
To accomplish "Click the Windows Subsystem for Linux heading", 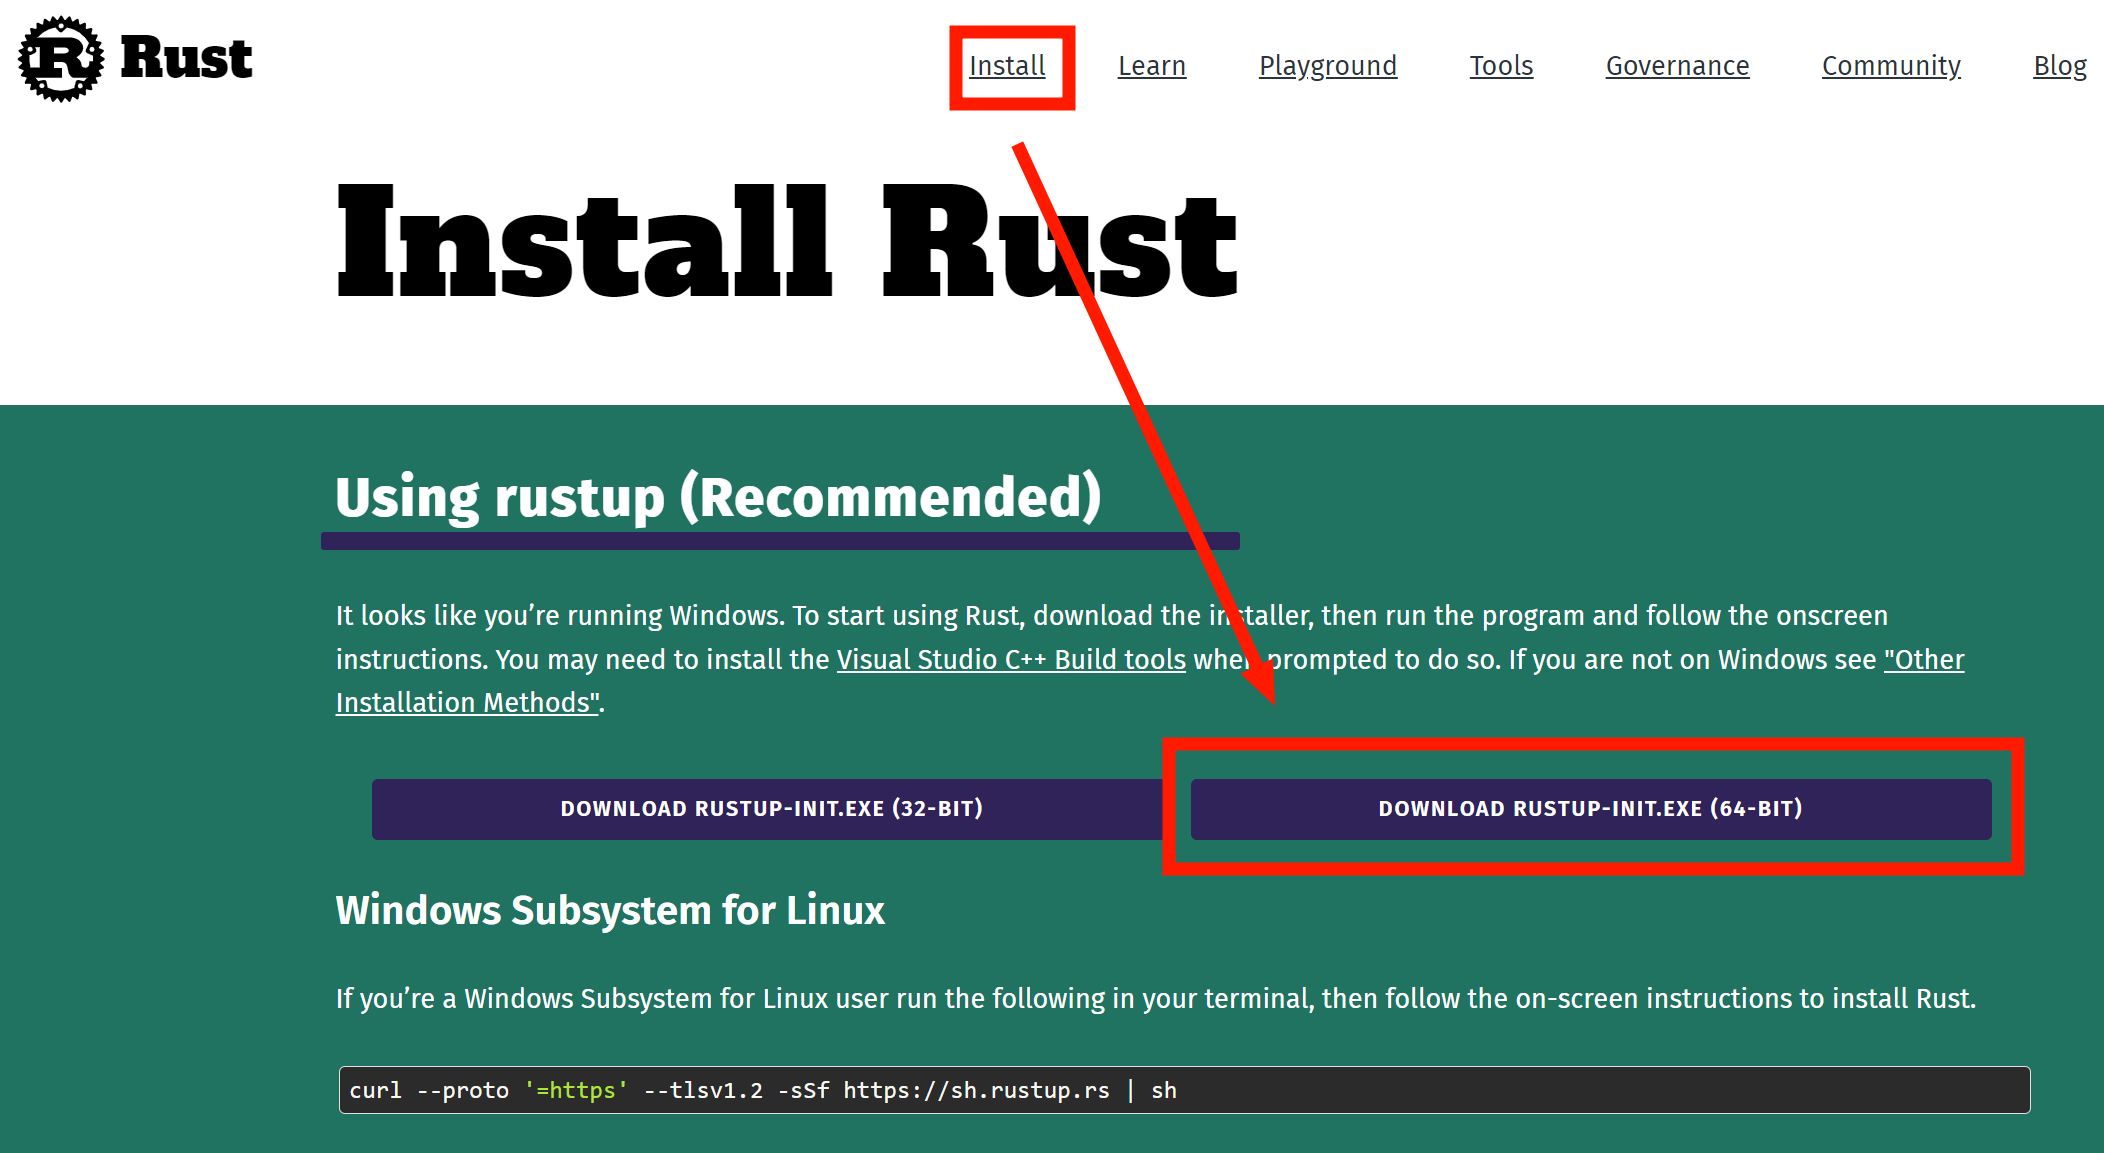I will [x=610, y=911].
